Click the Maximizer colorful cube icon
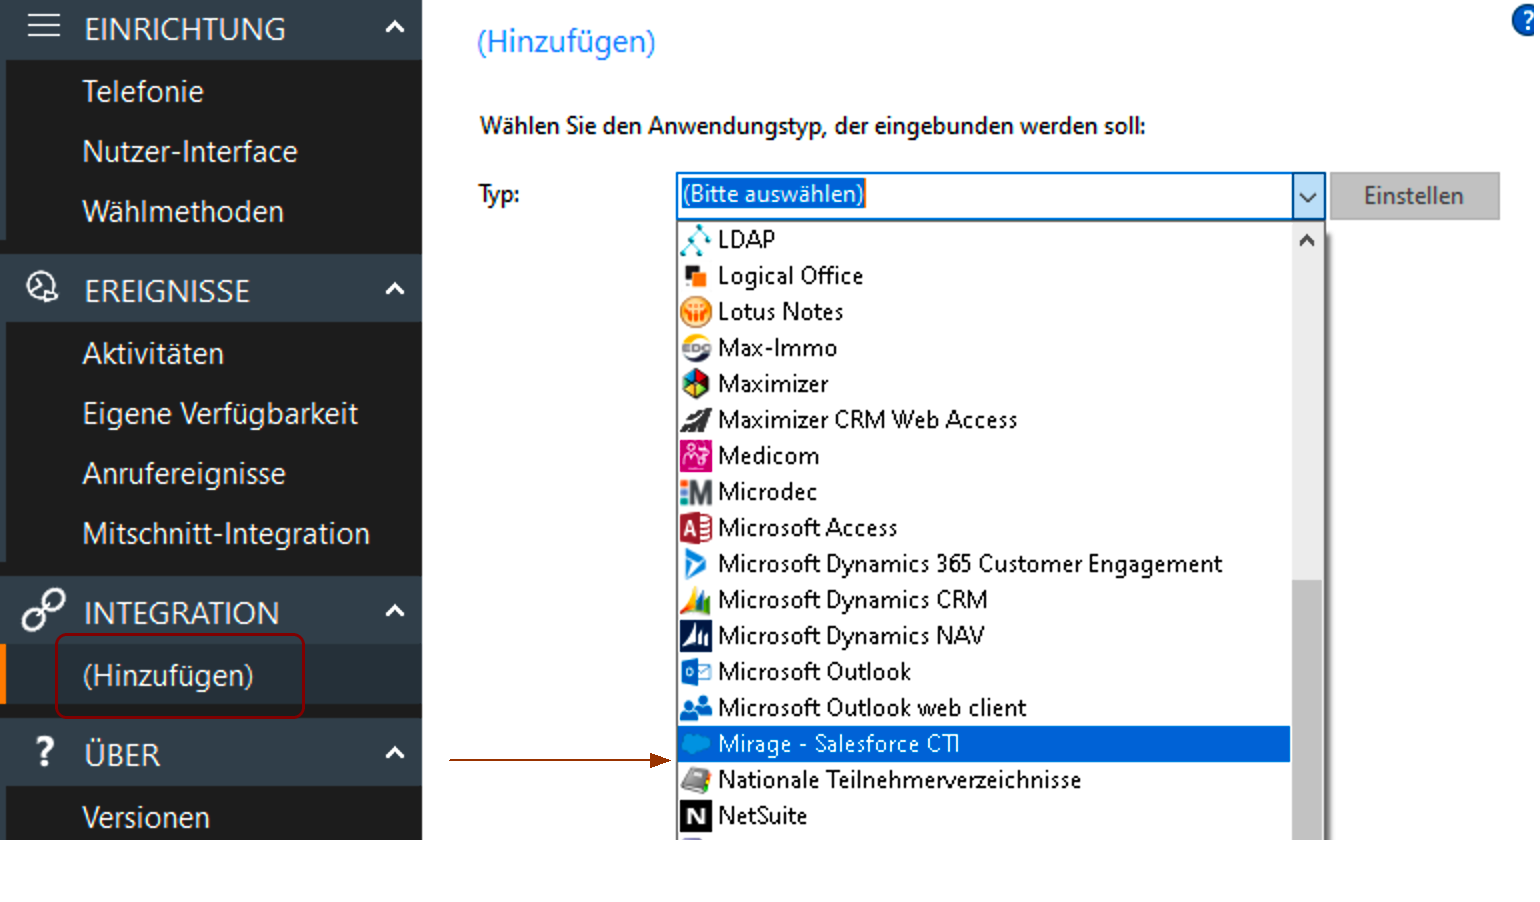1540x902 pixels. click(695, 384)
